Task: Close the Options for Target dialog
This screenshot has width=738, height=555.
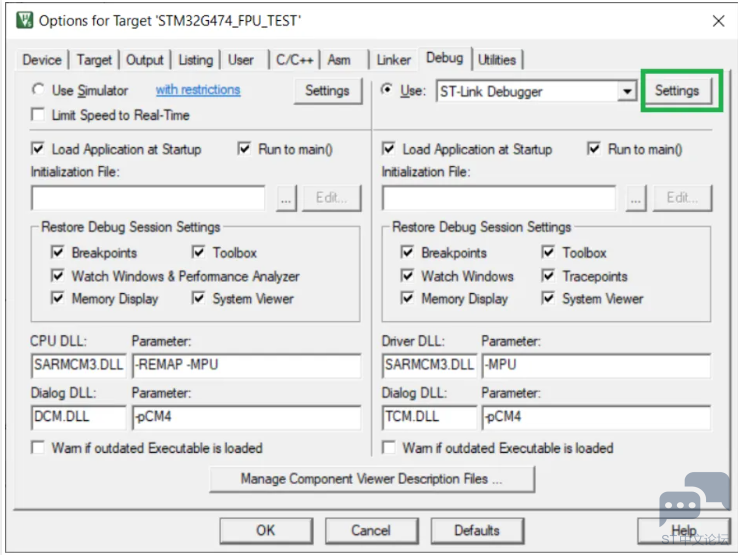Action: (718, 21)
